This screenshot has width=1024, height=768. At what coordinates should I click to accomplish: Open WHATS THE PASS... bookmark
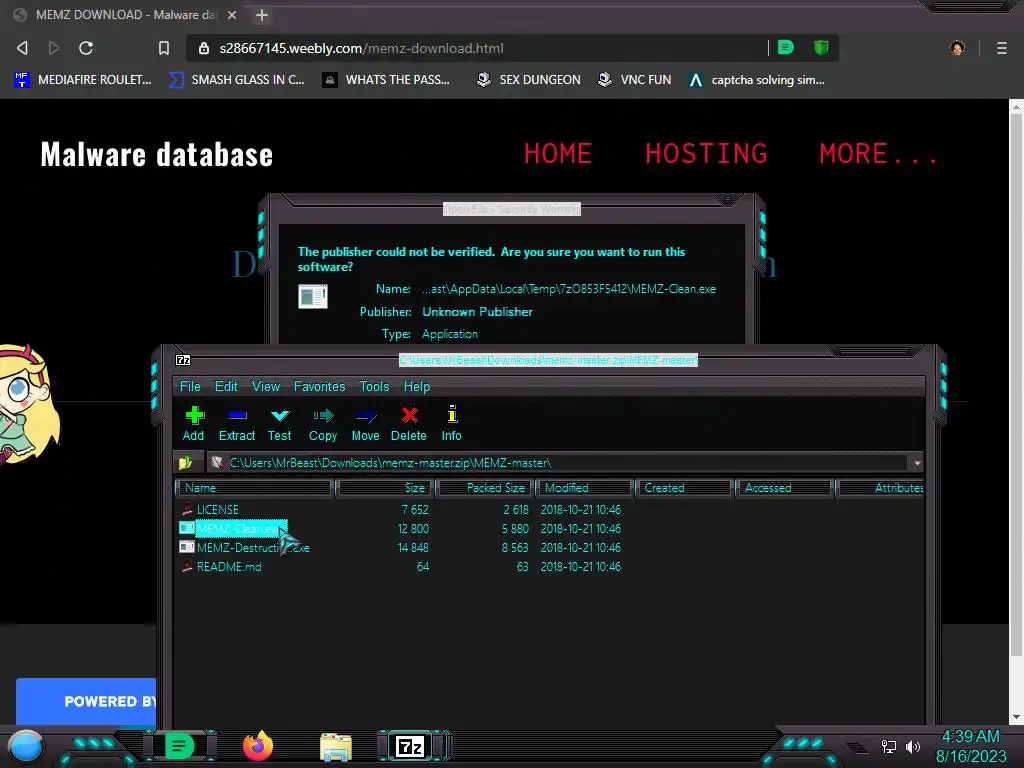387,80
